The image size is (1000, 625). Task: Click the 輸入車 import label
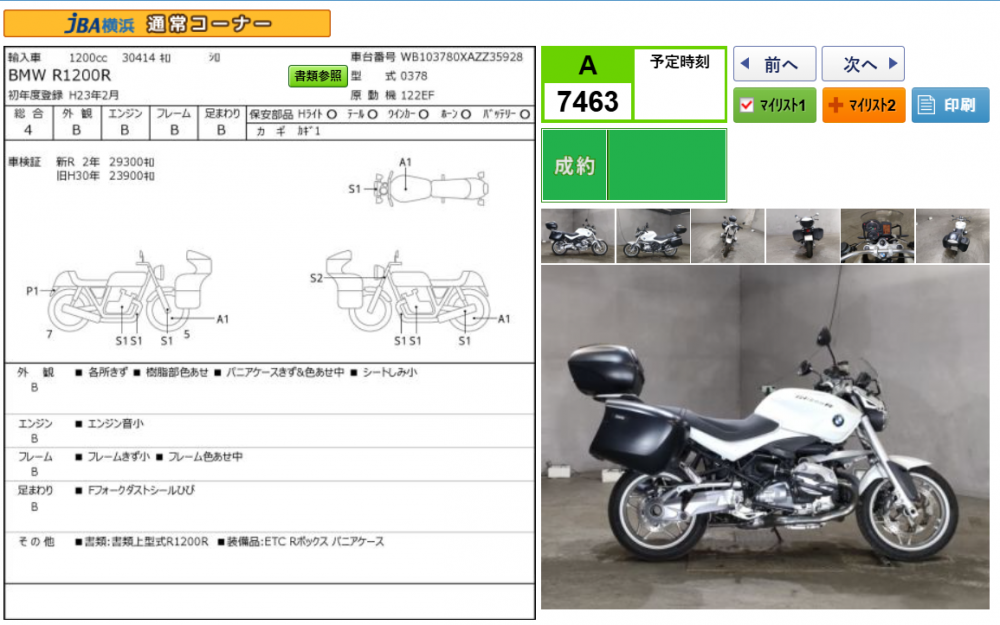(24, 57)
